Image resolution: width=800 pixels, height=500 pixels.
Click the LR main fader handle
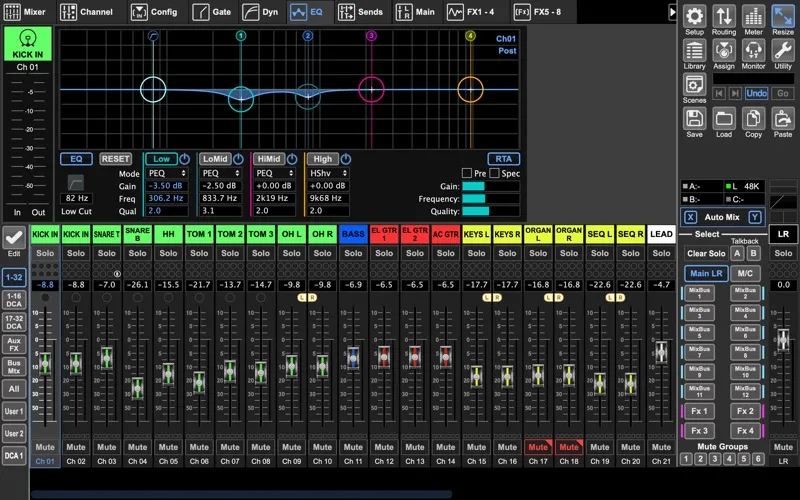pyautogui.click(x=783, y=340)
